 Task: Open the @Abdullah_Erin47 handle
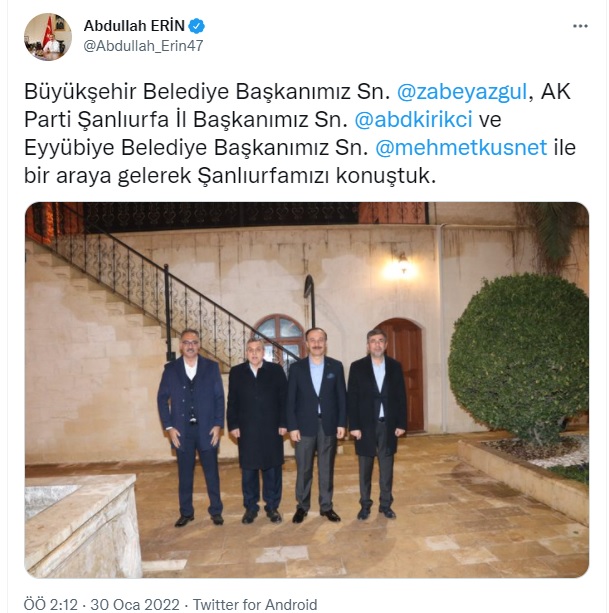tap(143, 46)
